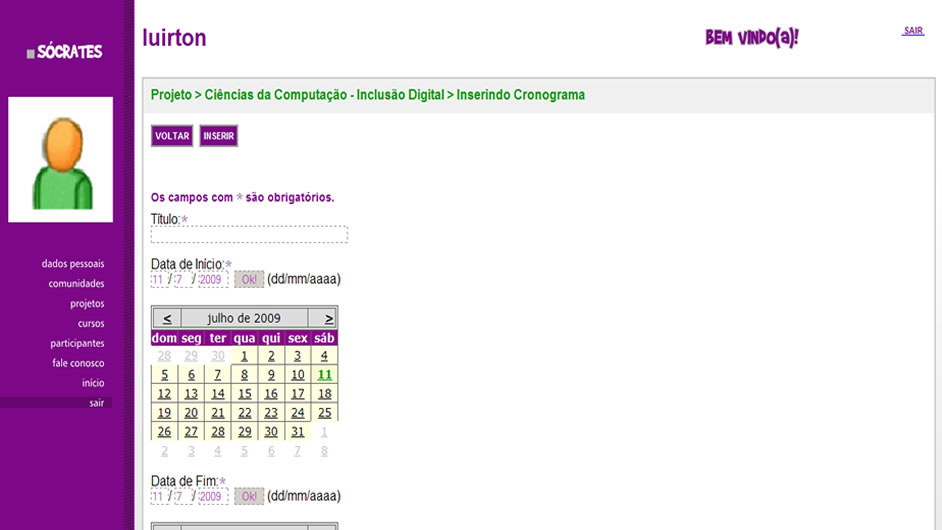Open cursos in sidebar menu
Screen dimensions: 942x530
91,324
